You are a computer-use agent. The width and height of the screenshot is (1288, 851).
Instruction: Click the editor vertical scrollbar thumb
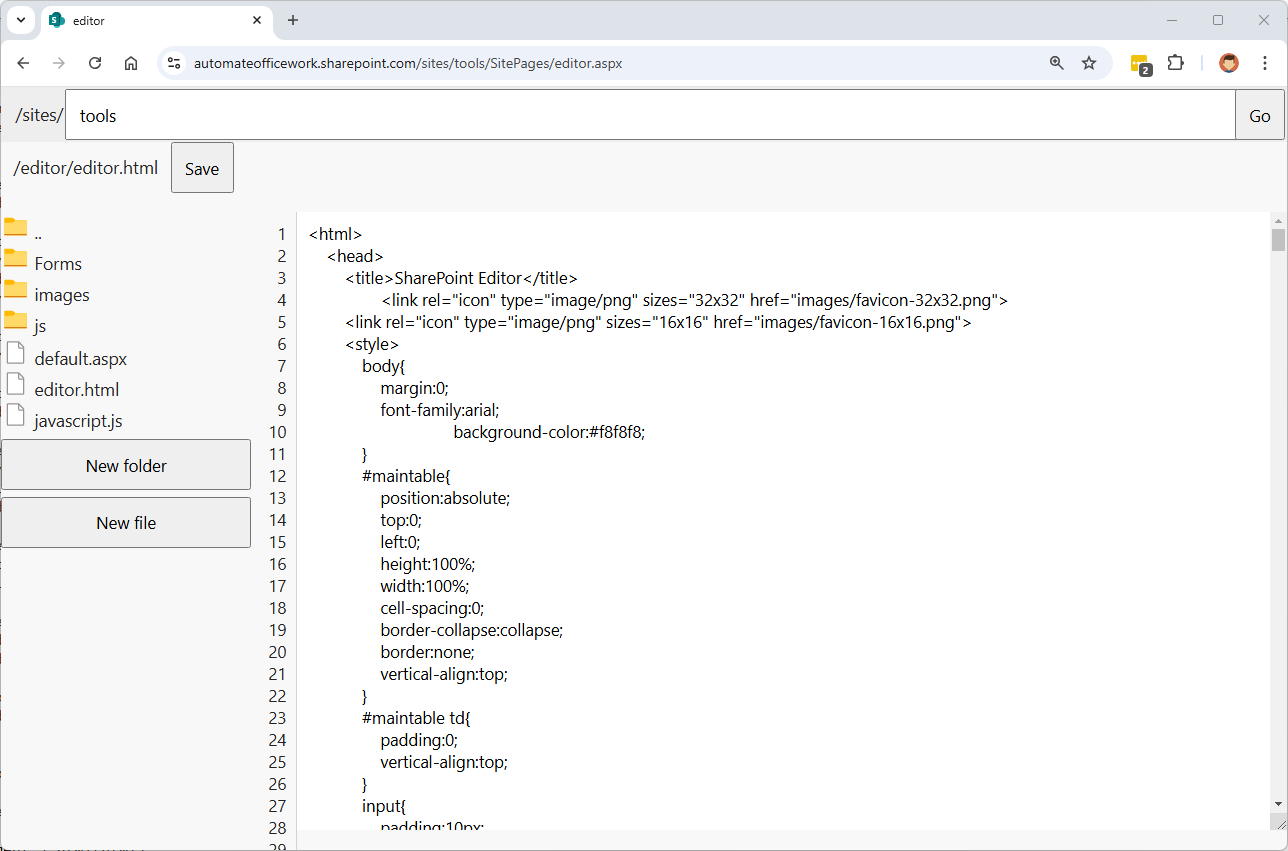tap(1278, 240)
